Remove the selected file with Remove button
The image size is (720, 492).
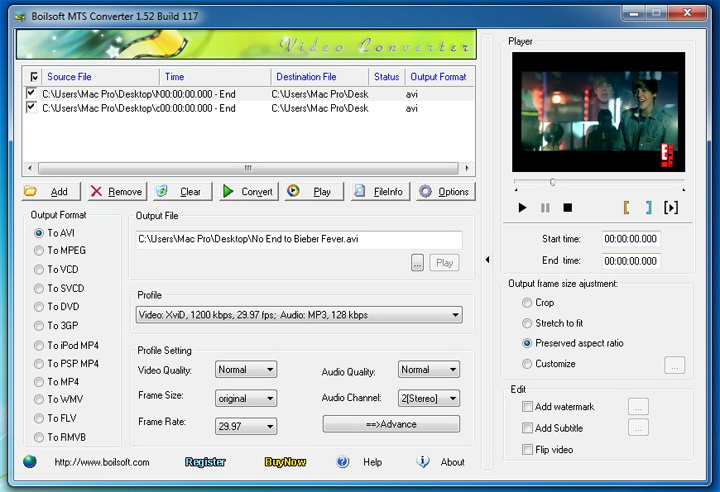pos(114,191)
